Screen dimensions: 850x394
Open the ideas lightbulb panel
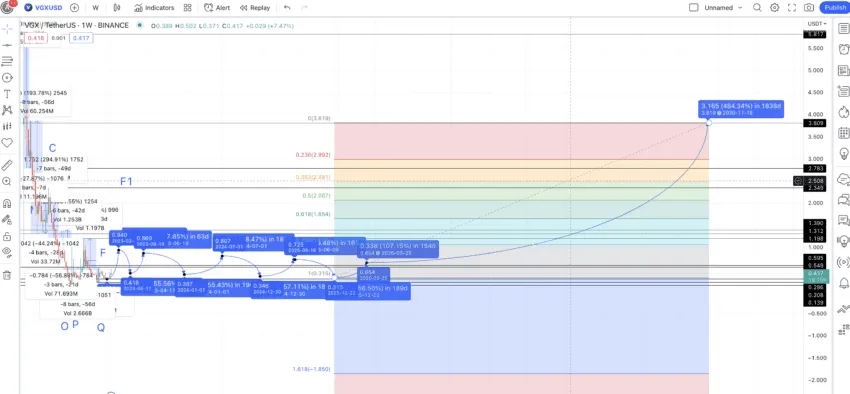pyautogui.click(x=843, y=153)
